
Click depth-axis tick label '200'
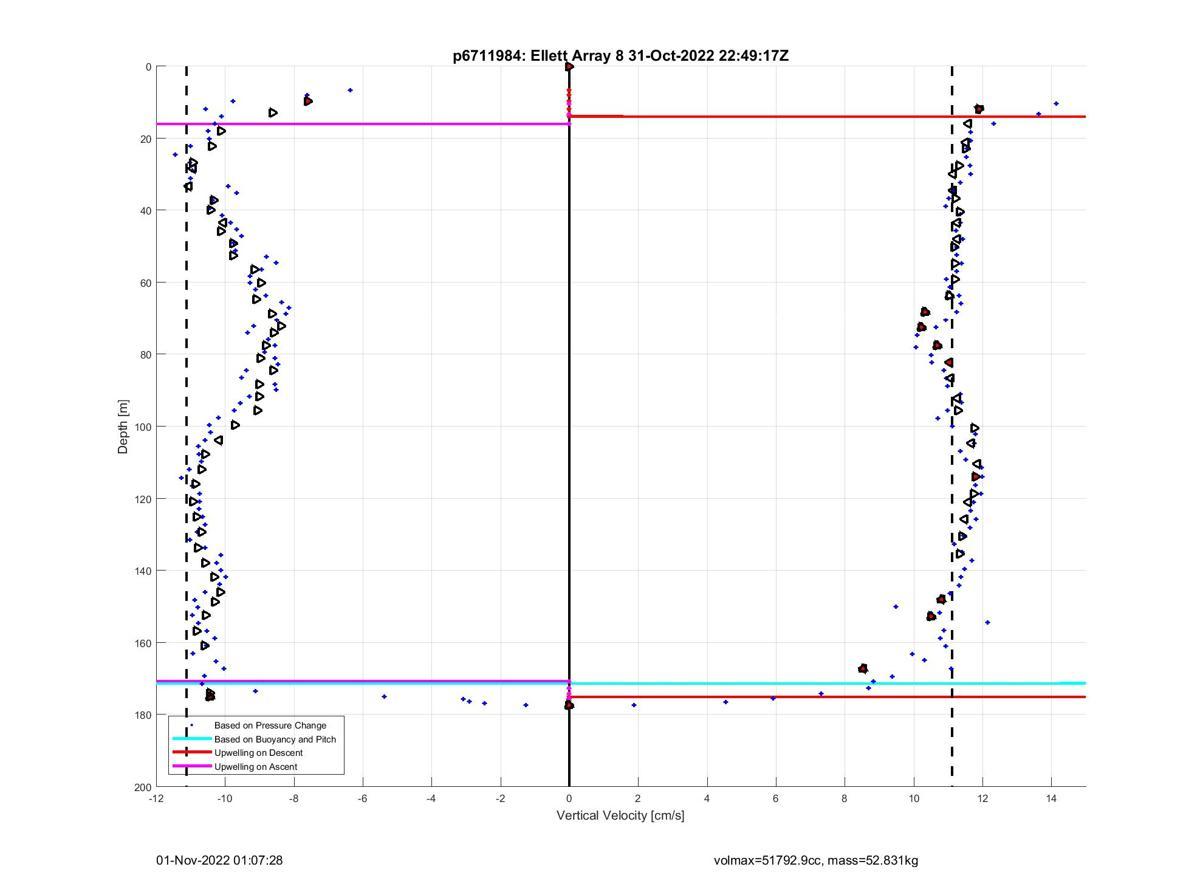142,787
